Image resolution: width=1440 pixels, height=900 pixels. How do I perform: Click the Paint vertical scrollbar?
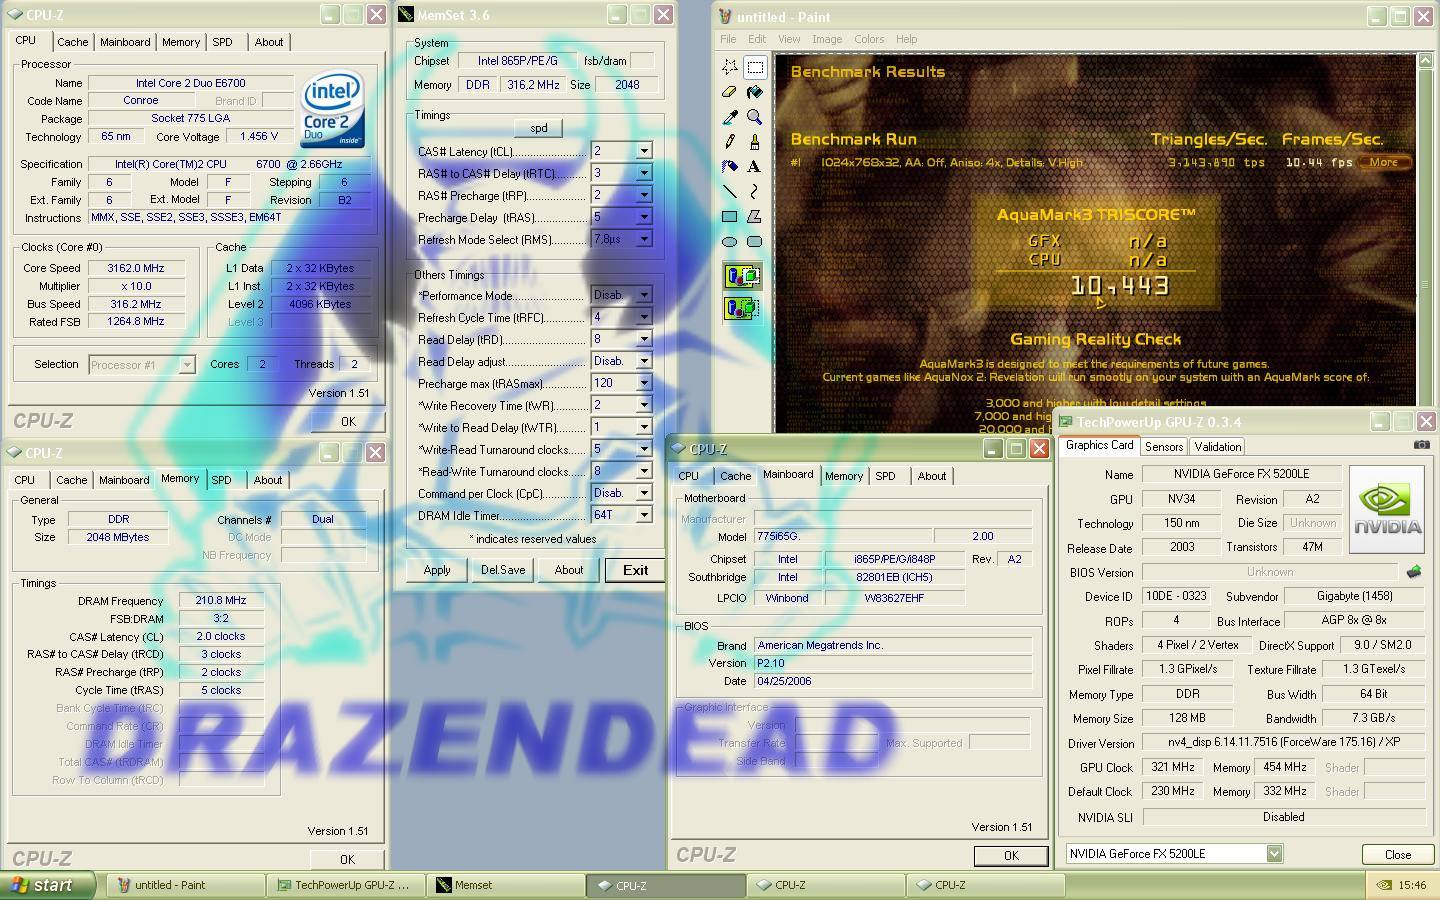click(x=1425, y=244)
